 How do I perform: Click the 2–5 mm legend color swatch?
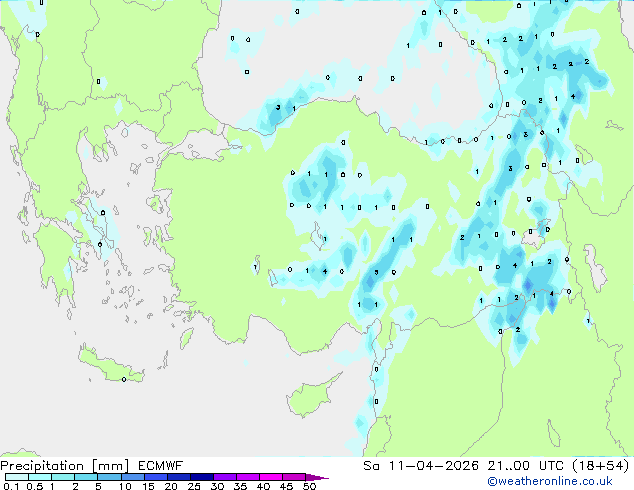pyautogui.click(x=86, y=477)
